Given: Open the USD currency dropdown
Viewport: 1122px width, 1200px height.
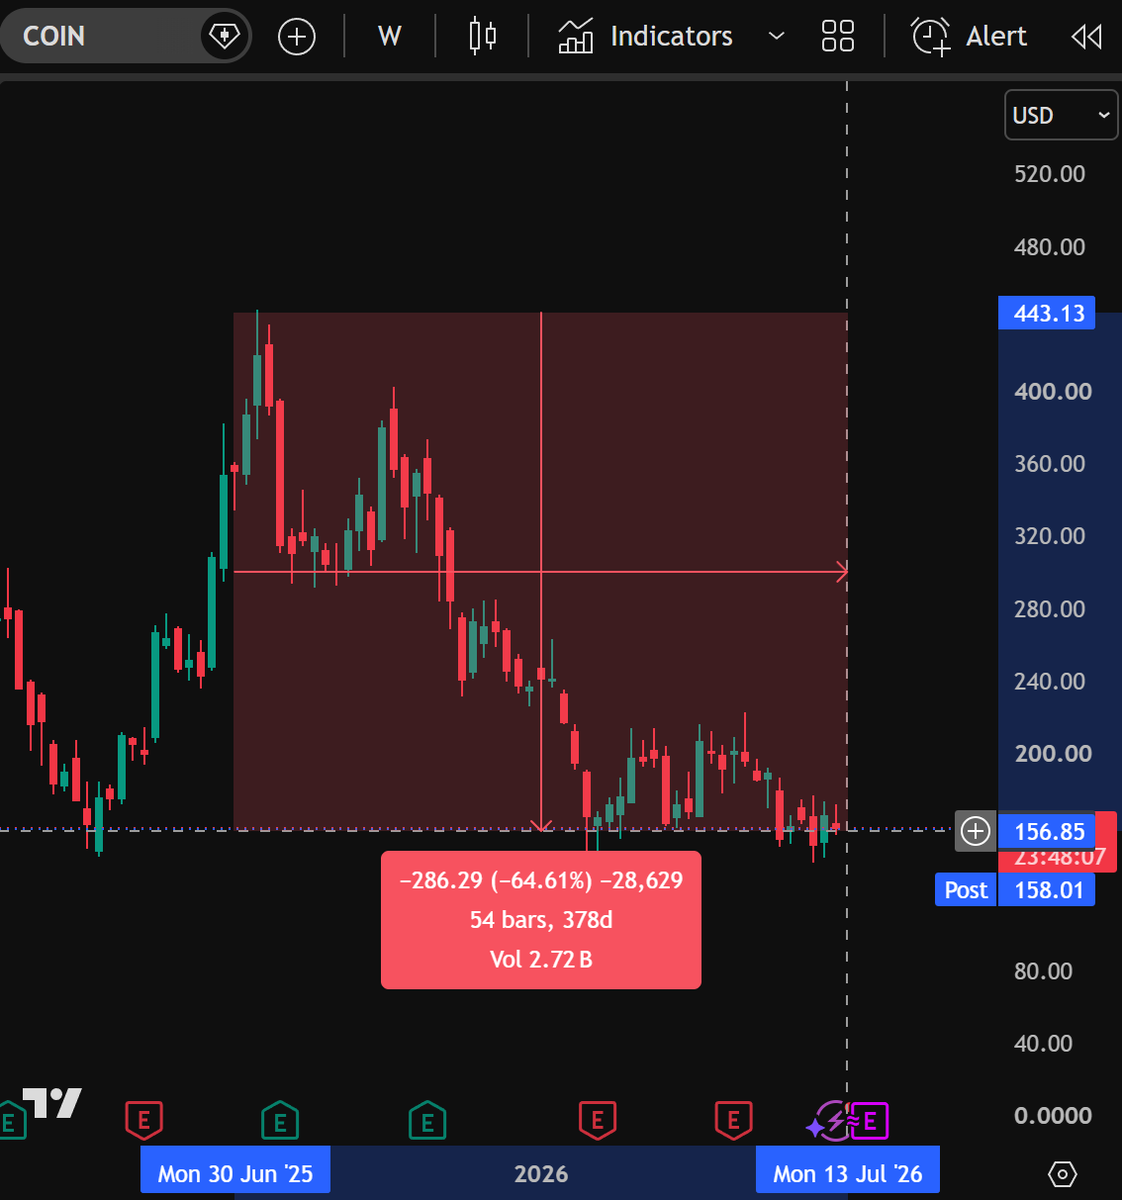Looking at the screenshot, I should (1060, 115).
